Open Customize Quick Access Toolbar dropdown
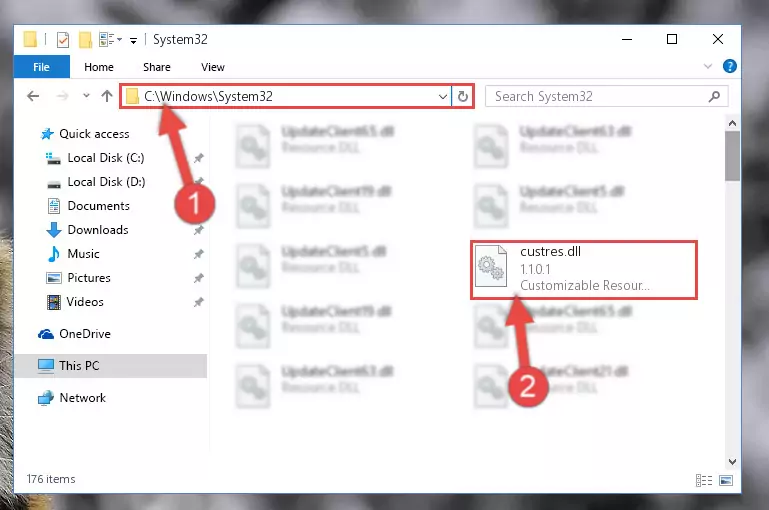This screenshot has height=510, width=769. tap(133, 41)
